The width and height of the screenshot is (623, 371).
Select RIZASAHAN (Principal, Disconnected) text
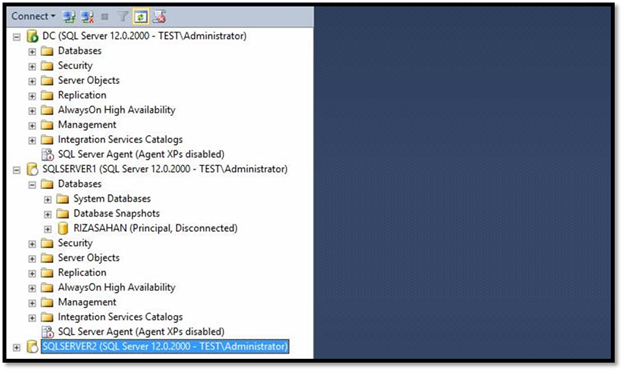(x=155, y=228)
